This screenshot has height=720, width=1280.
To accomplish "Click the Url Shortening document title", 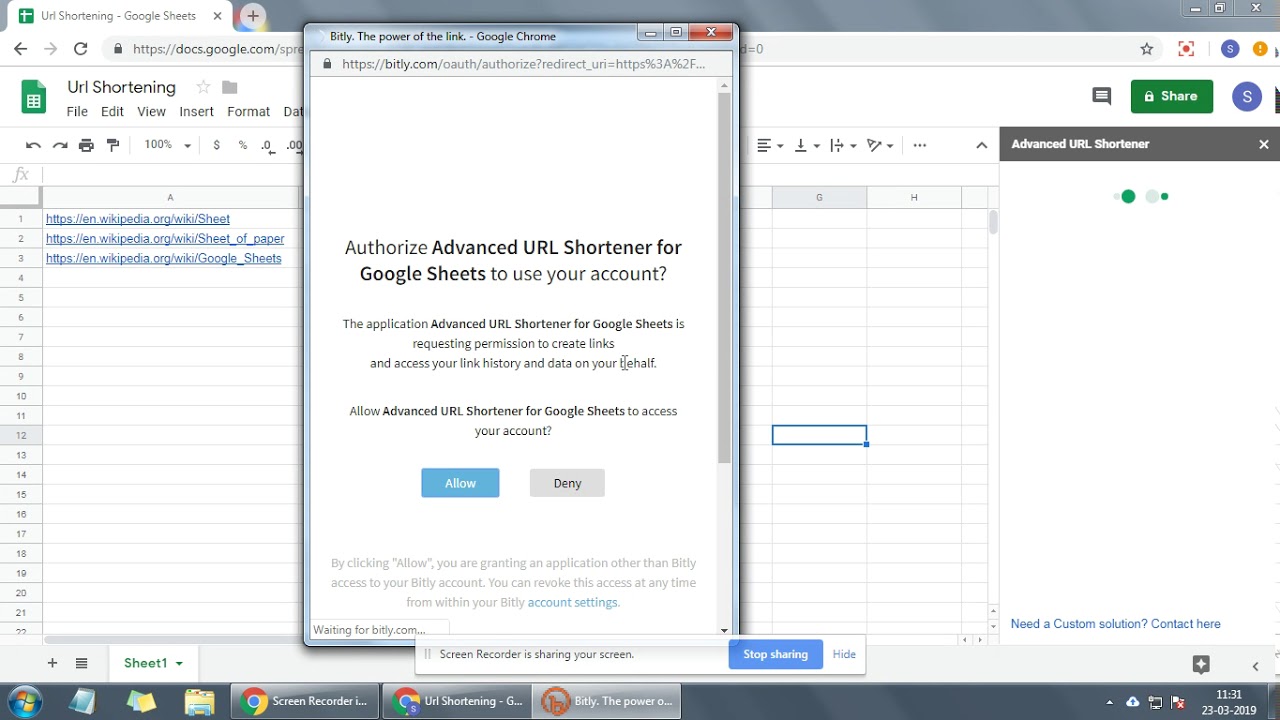I will coord(121,87).
